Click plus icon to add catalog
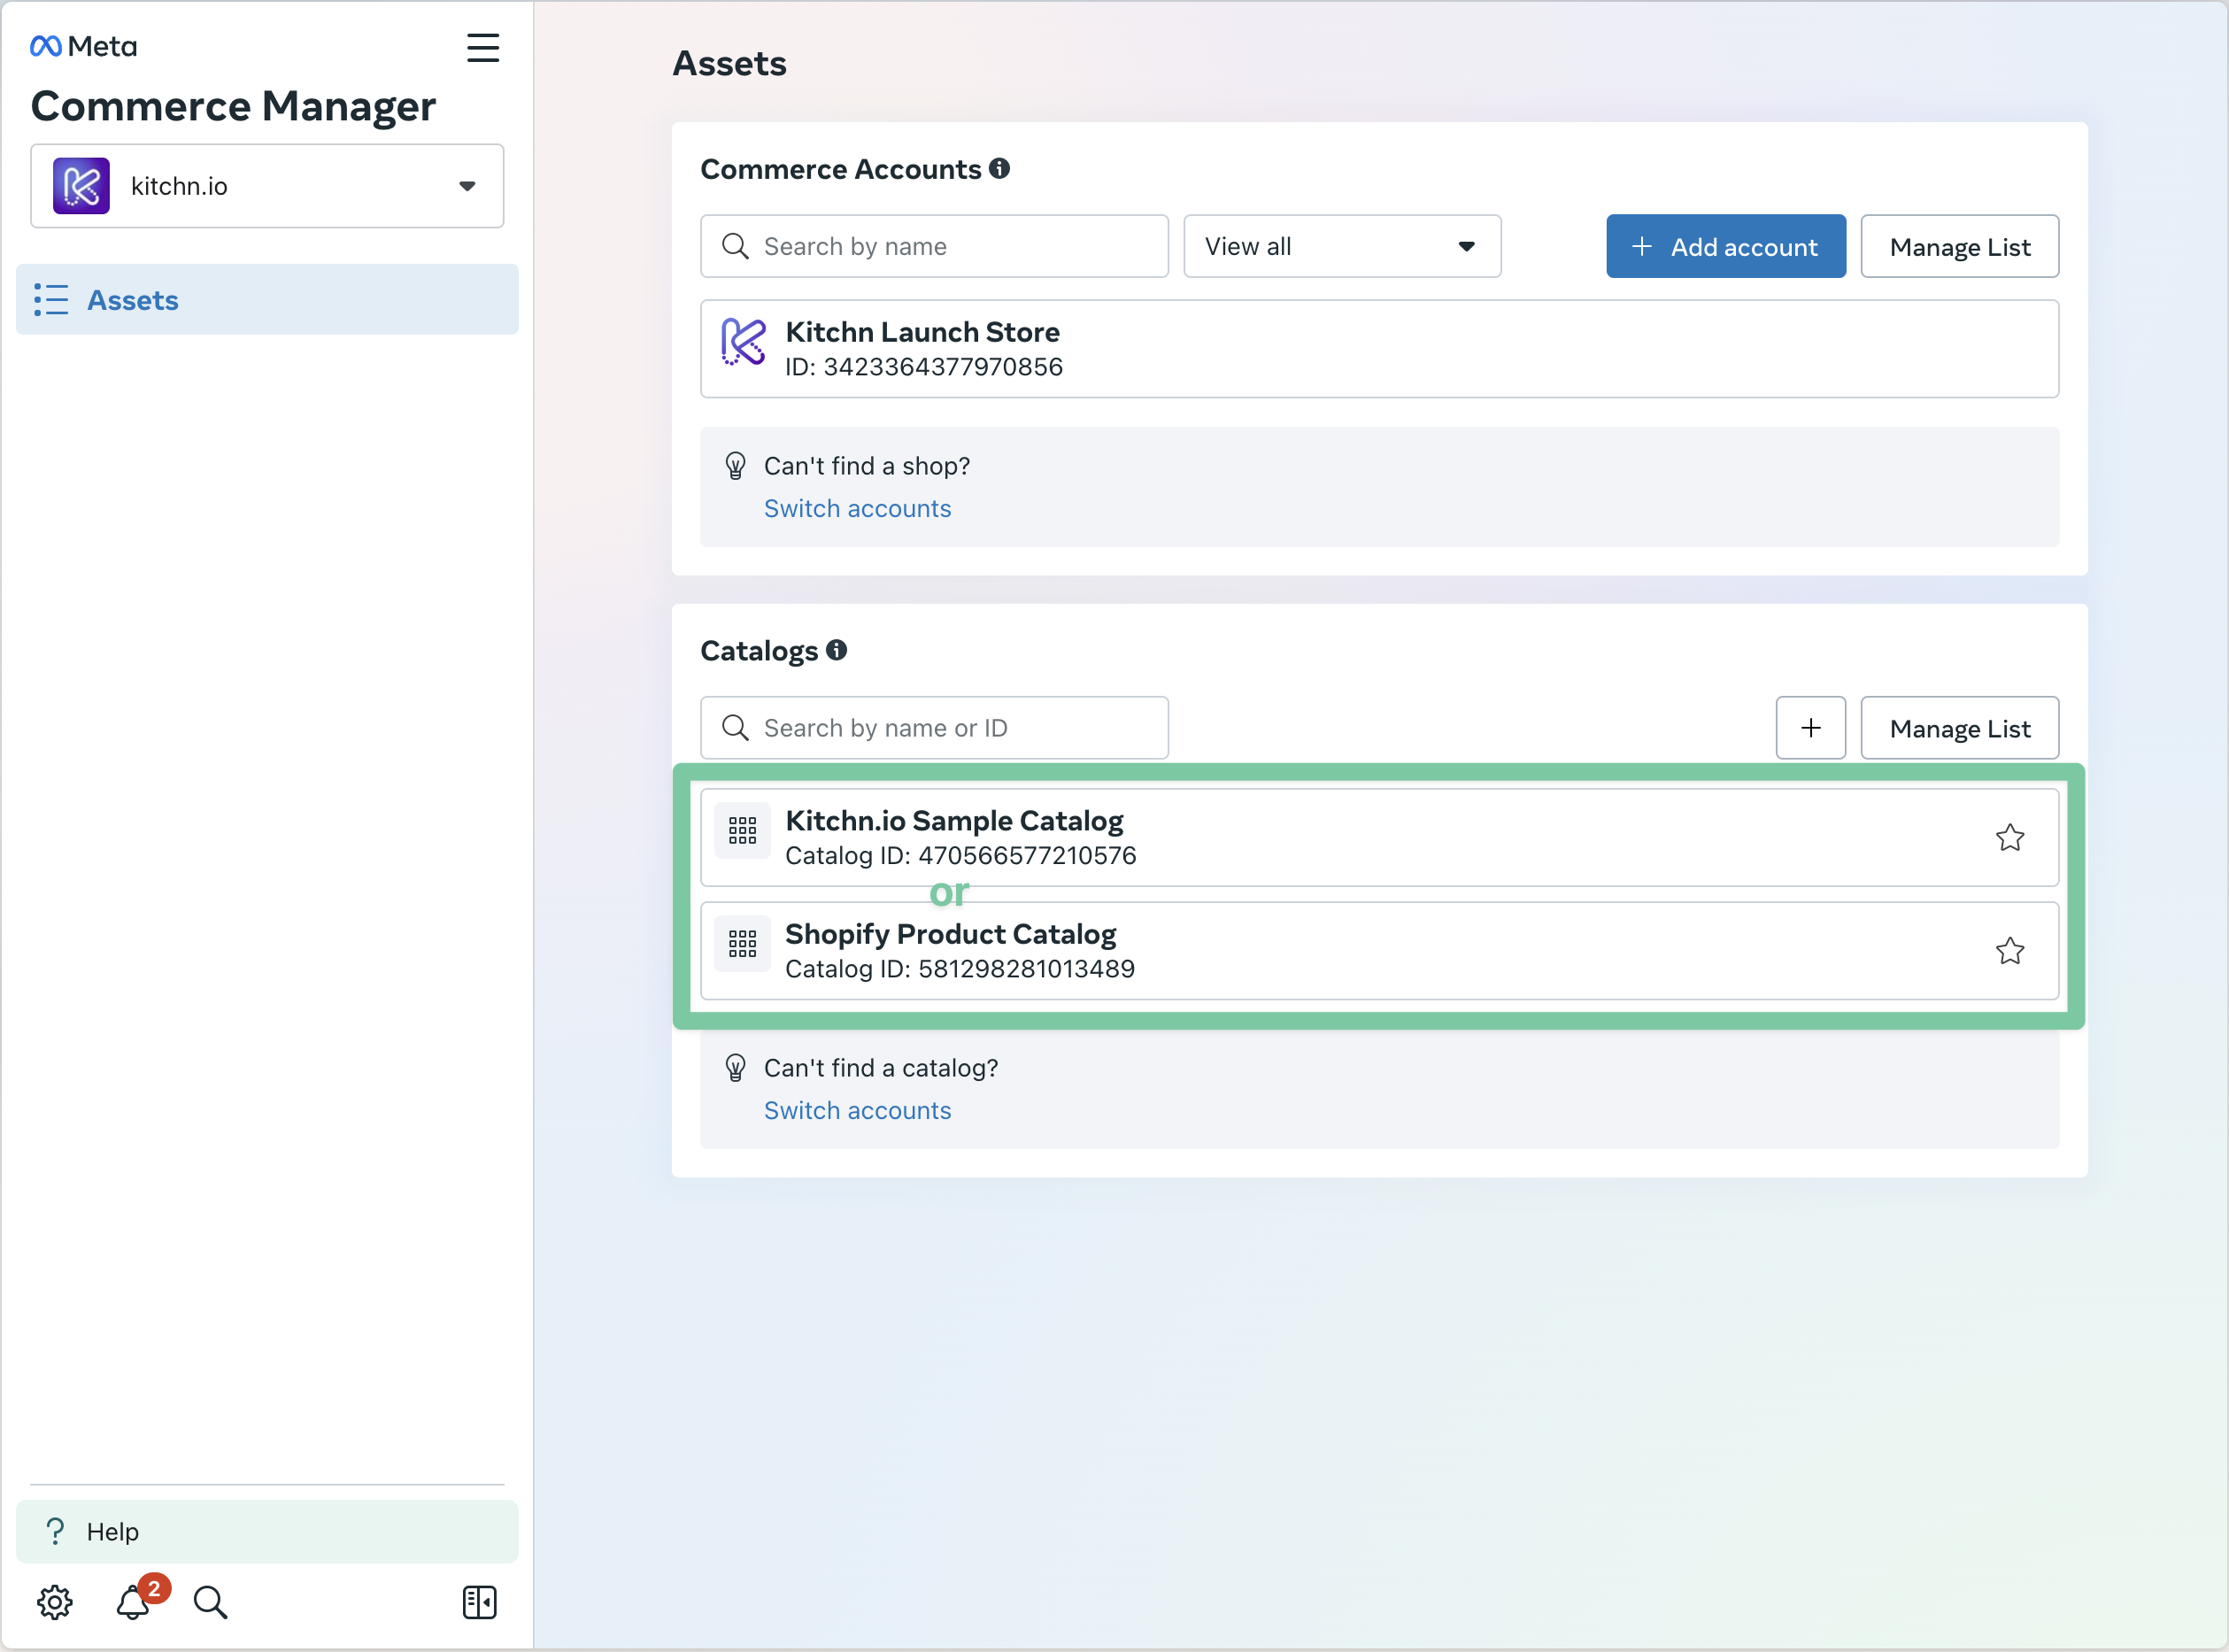This screenshot has height=1652, width=2229. (x=1810, y=728)
